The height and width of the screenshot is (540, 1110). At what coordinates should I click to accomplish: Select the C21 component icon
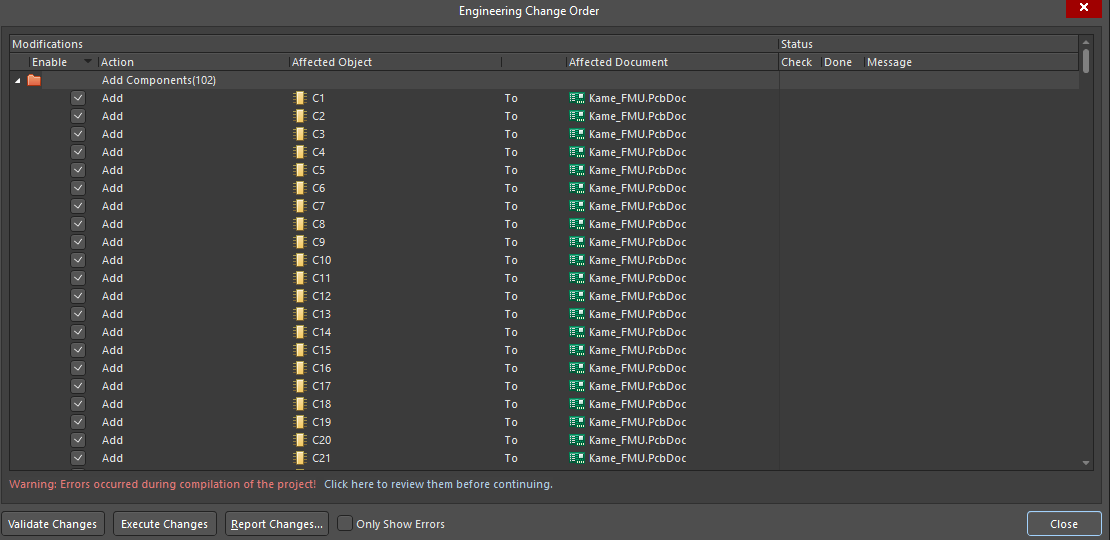click(x=300, y=459)
